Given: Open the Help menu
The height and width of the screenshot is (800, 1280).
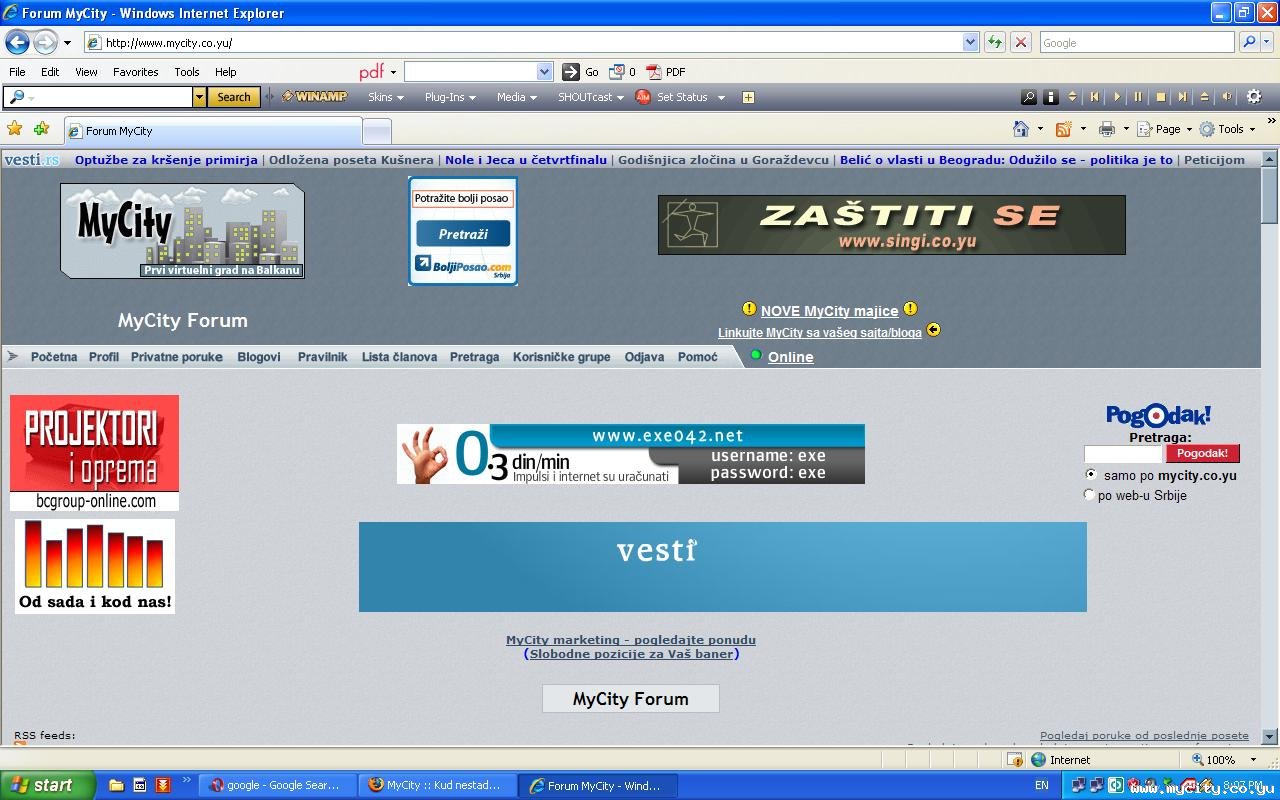Looking at the screenshot, I should [226, 72].
